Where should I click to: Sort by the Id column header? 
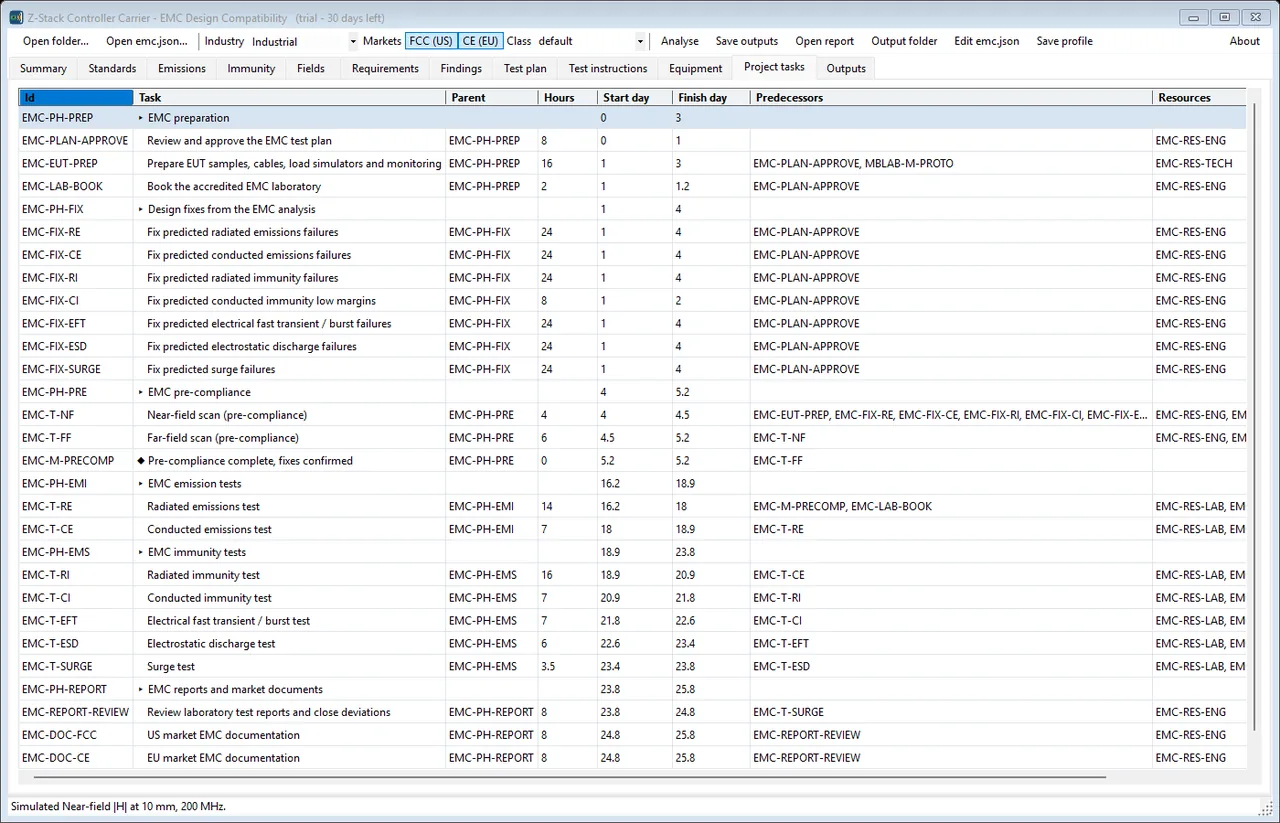click(x=76, y=98)
